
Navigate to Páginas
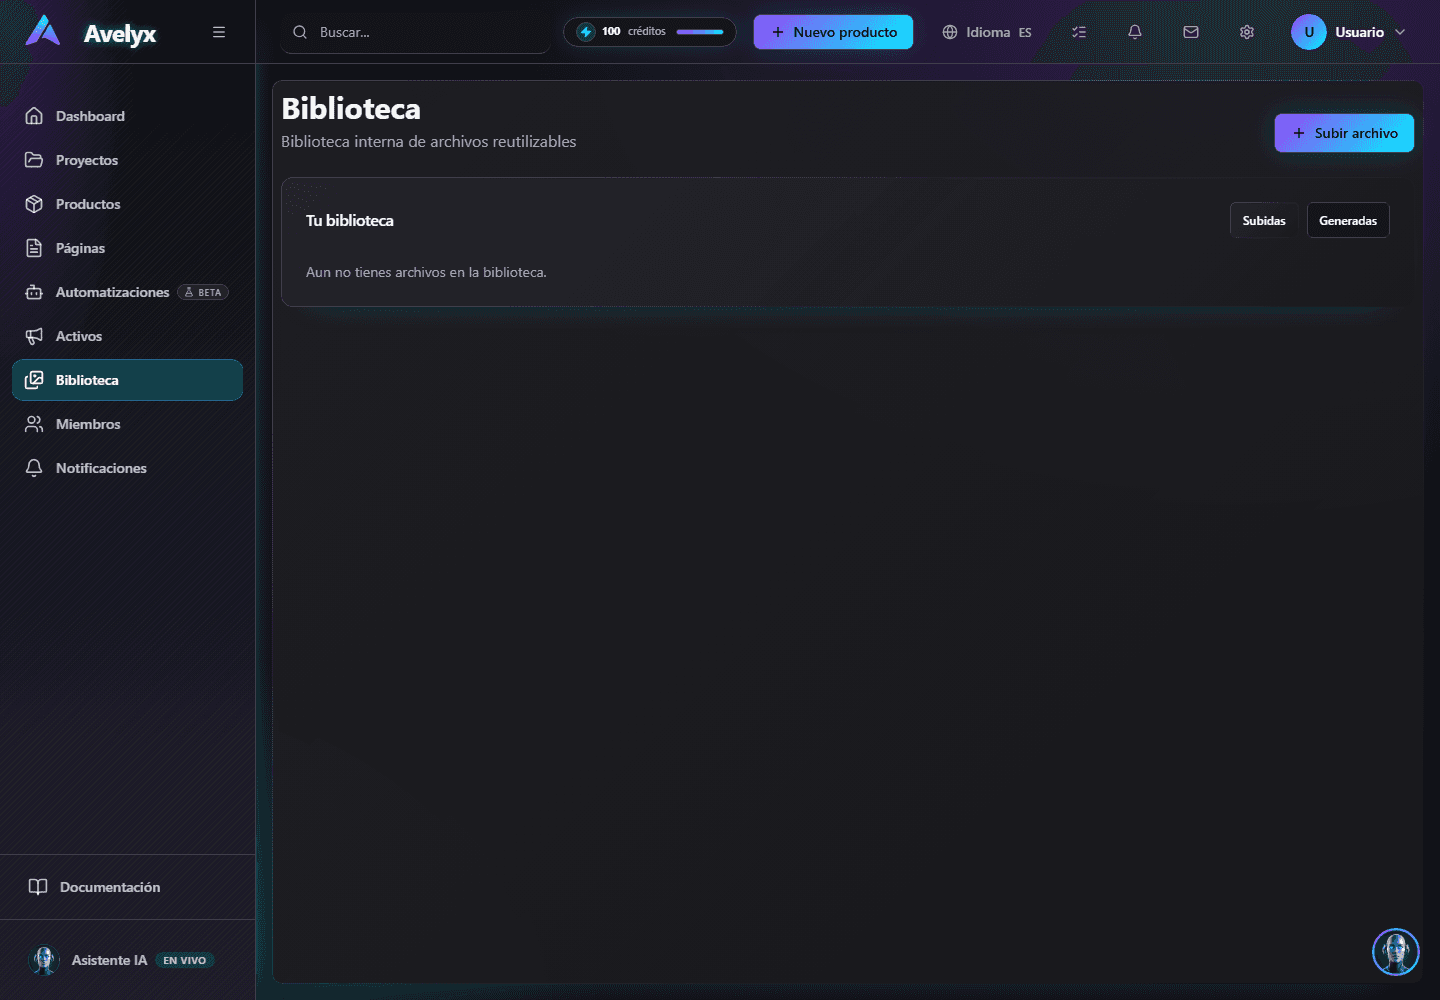pyautogui.click(x=127, y=248)
